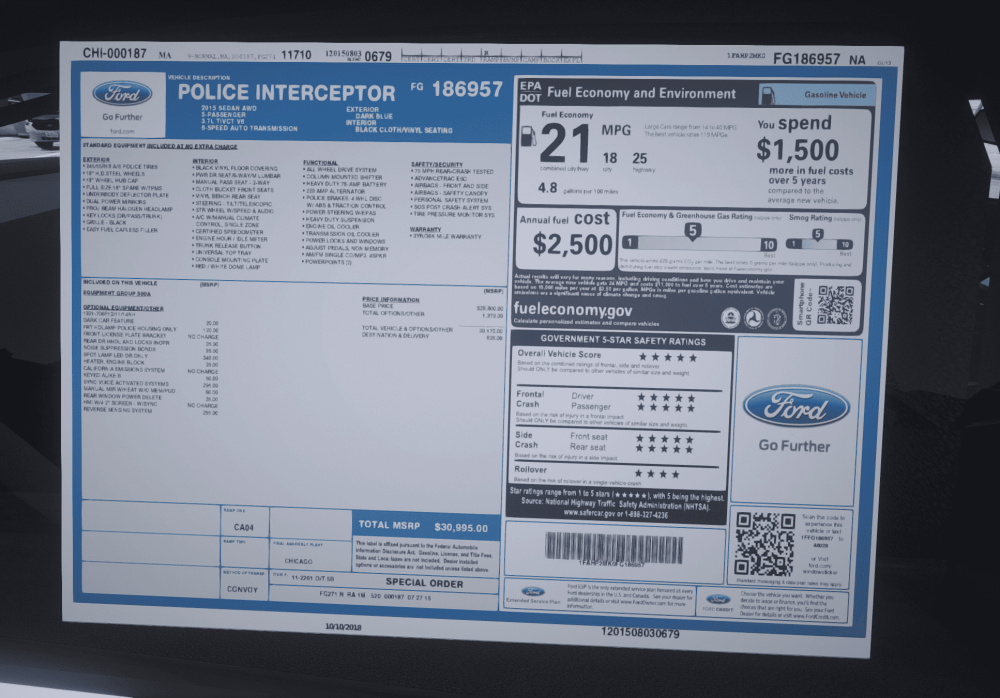The image size is (1000, 698).
Task: Click the 6-SPEED AUTO TRANSMISSION line
Action: 249,128
